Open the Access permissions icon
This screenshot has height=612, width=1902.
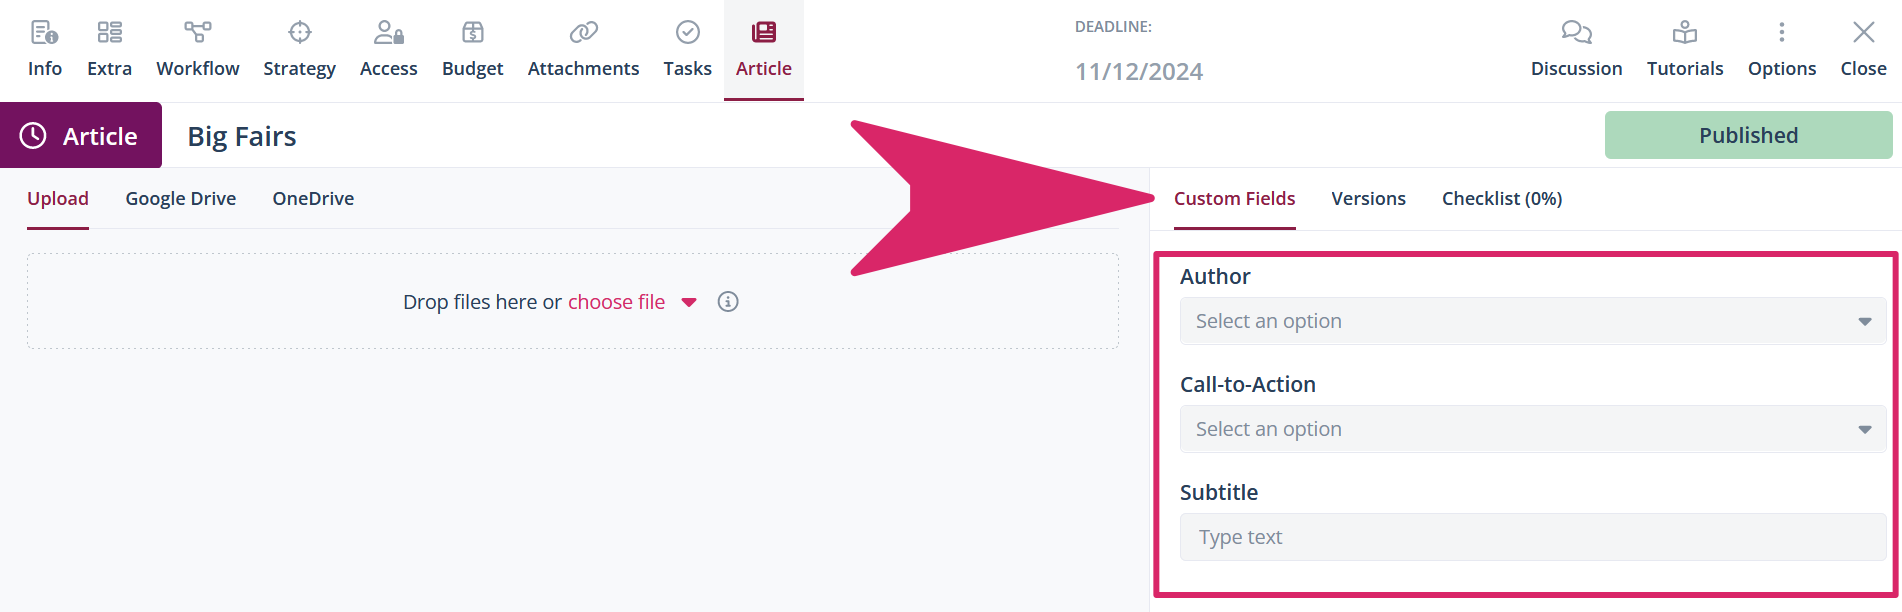click(x=389, y=33)
